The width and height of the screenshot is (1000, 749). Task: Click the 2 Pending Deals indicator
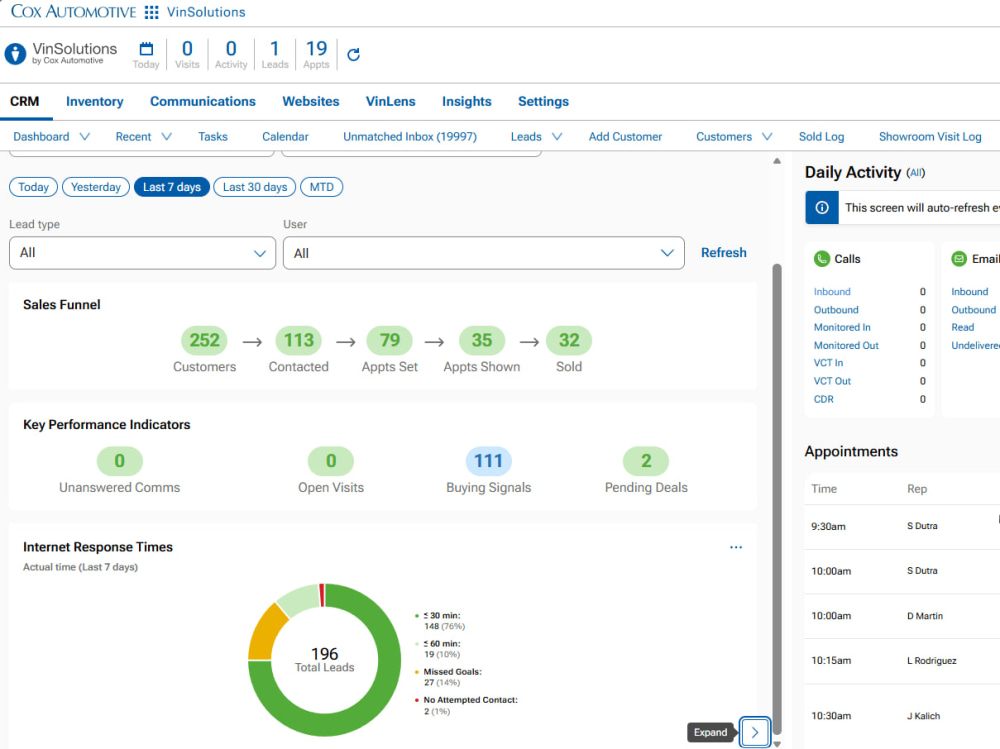click(646, 461)
